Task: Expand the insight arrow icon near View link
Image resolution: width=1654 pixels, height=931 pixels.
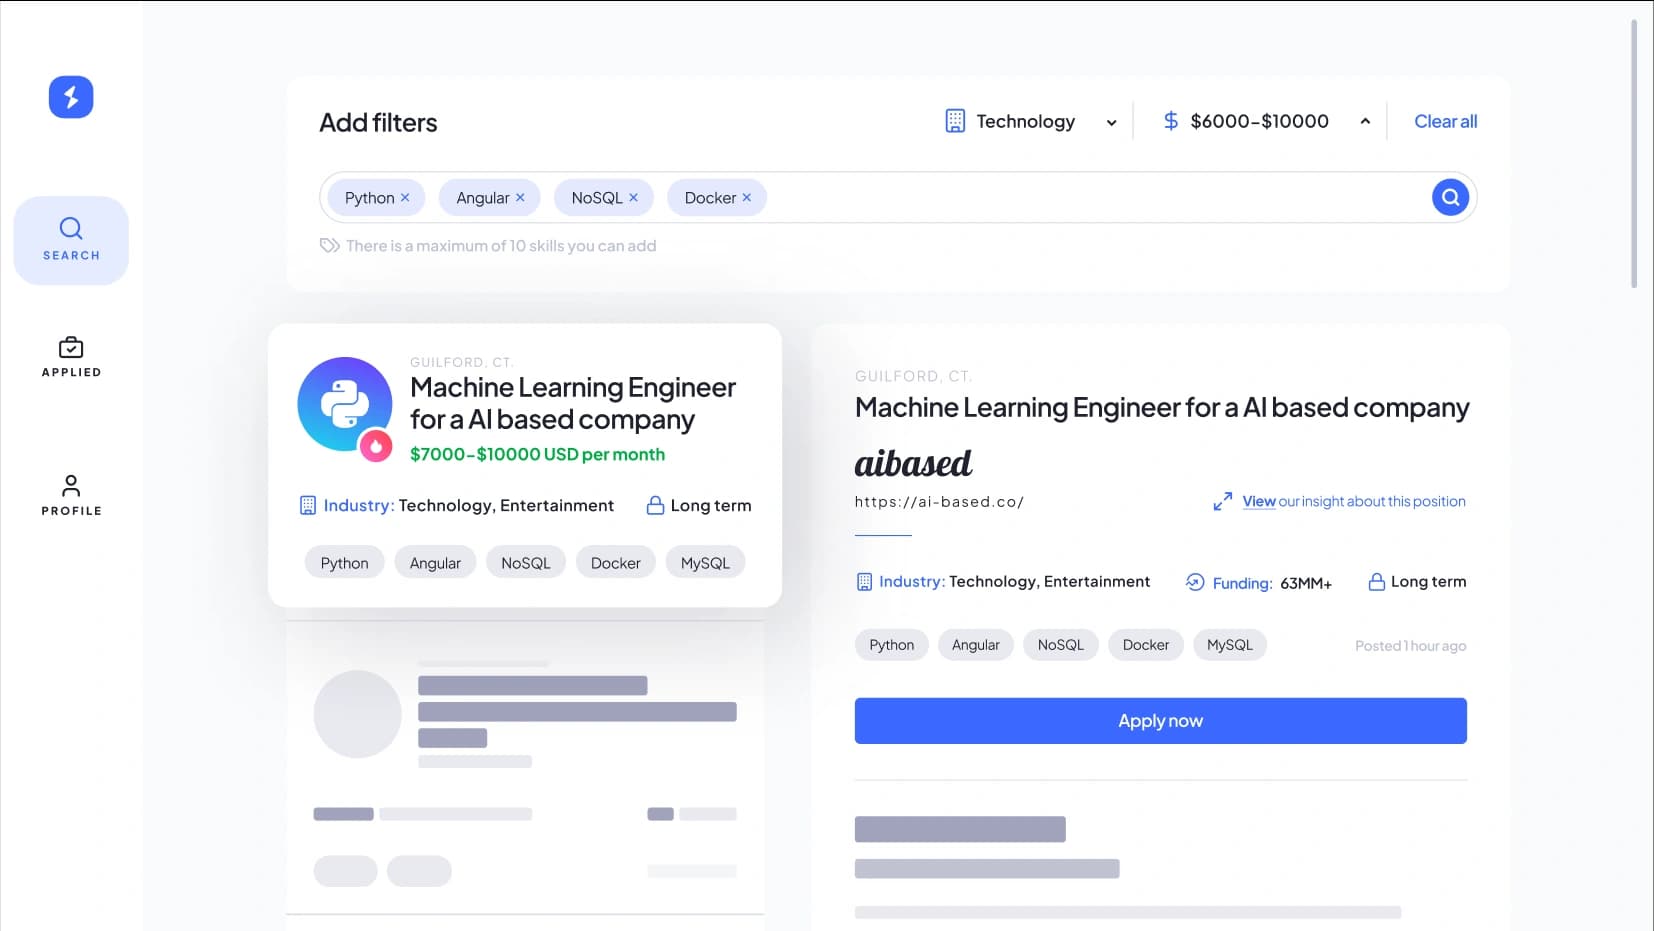Action: 1223,500
